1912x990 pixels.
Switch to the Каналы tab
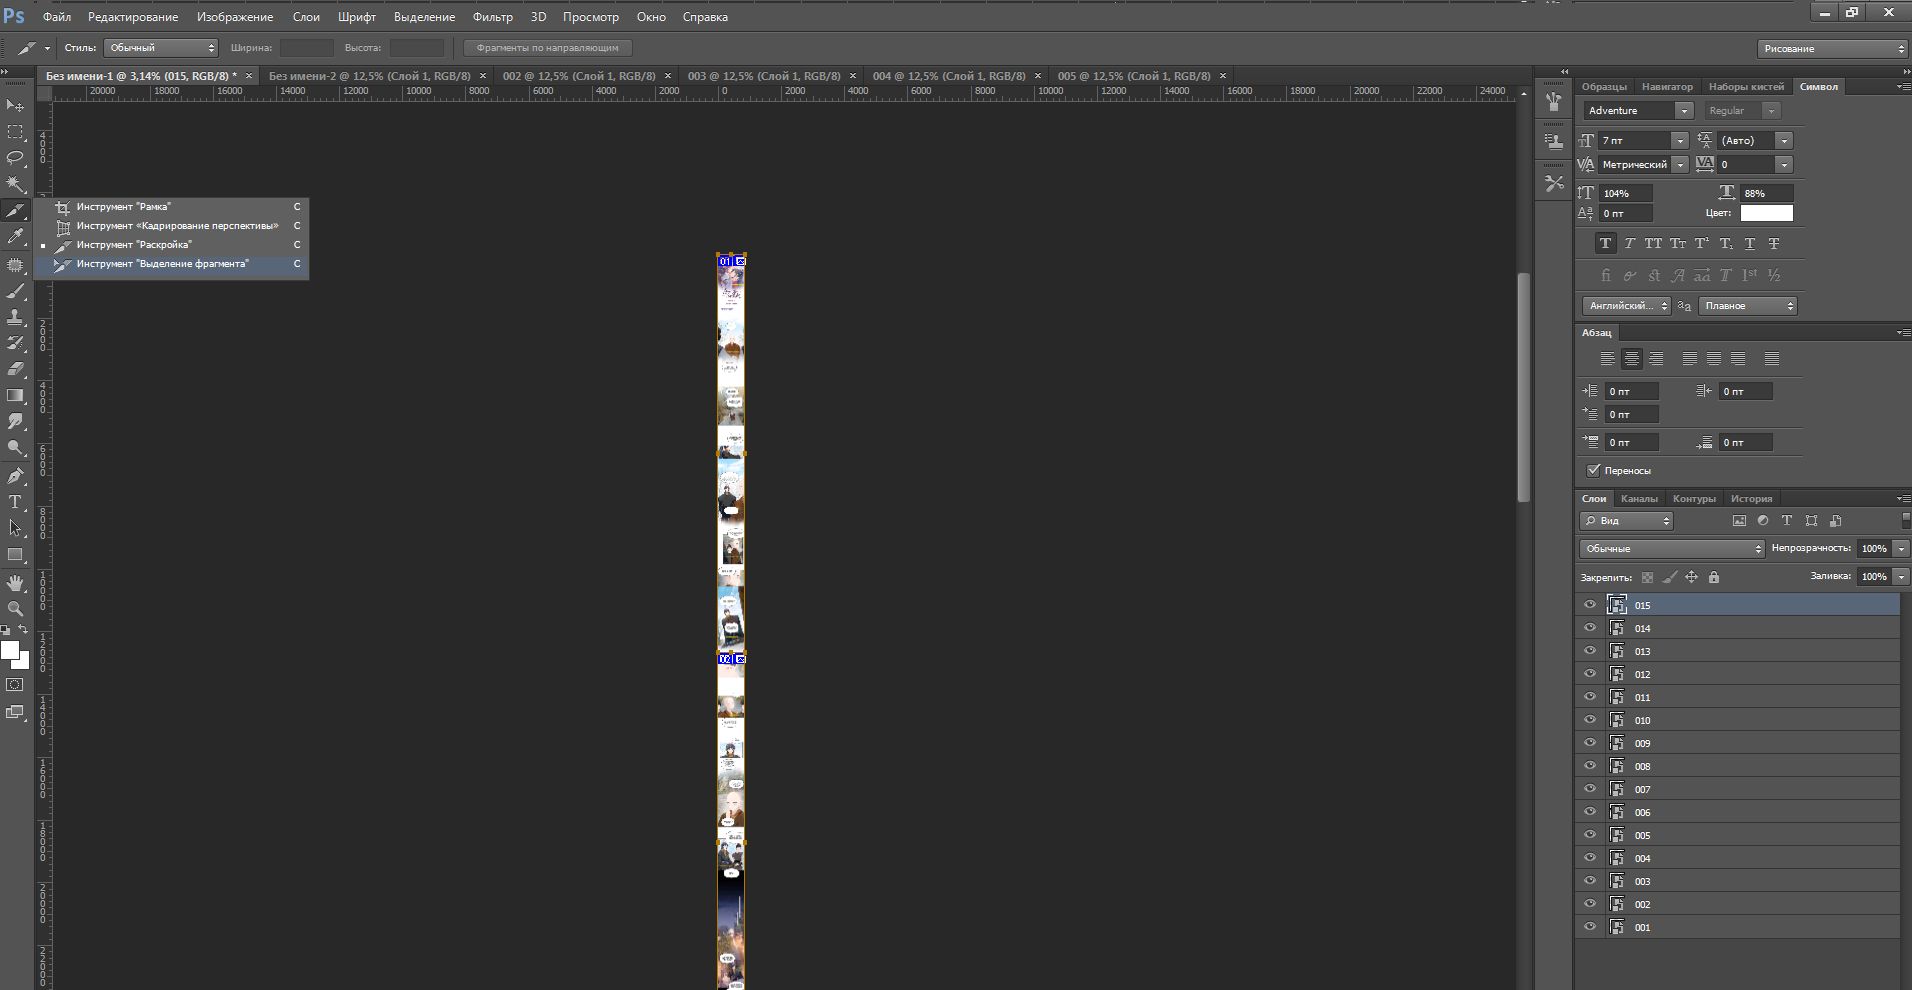(x=1639, y=498)
